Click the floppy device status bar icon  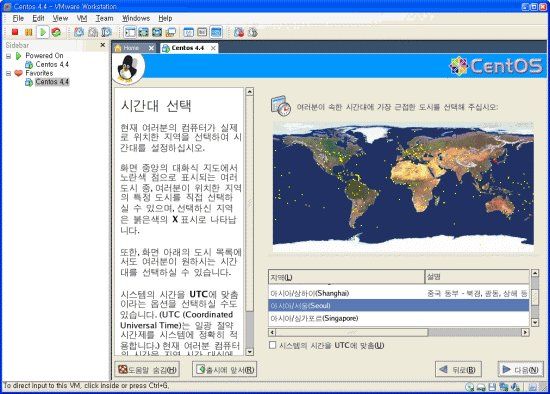click(492, 387)
